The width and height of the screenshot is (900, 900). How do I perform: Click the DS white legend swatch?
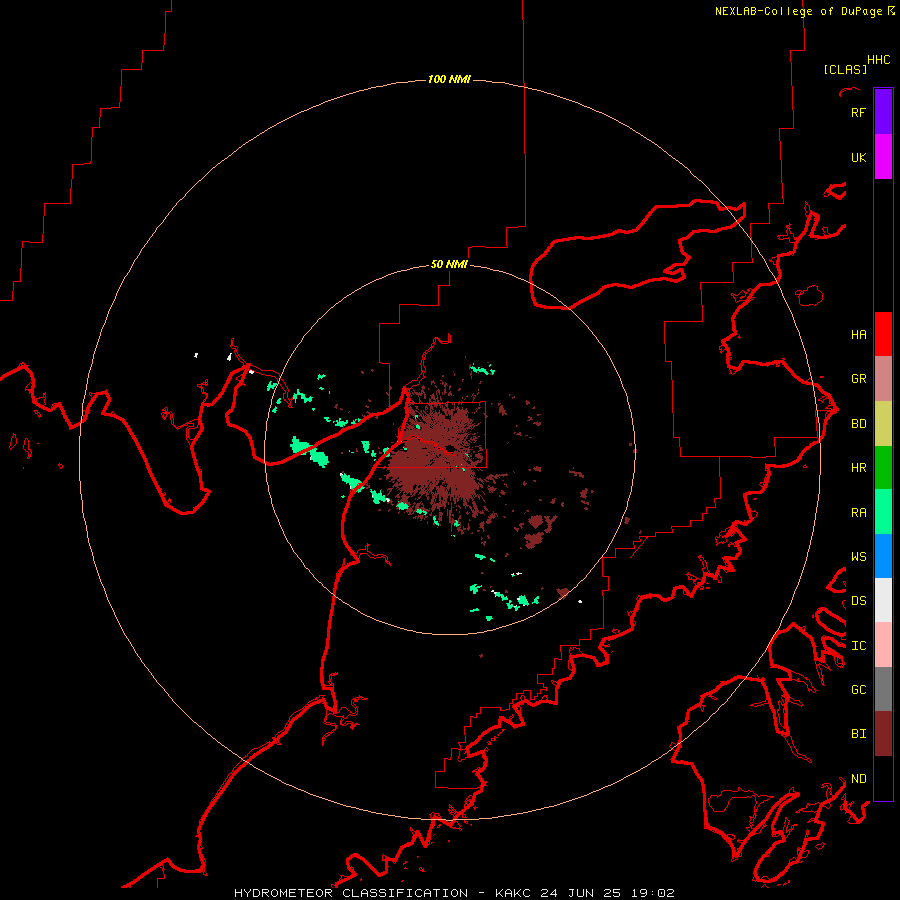(x=883, y=600)
